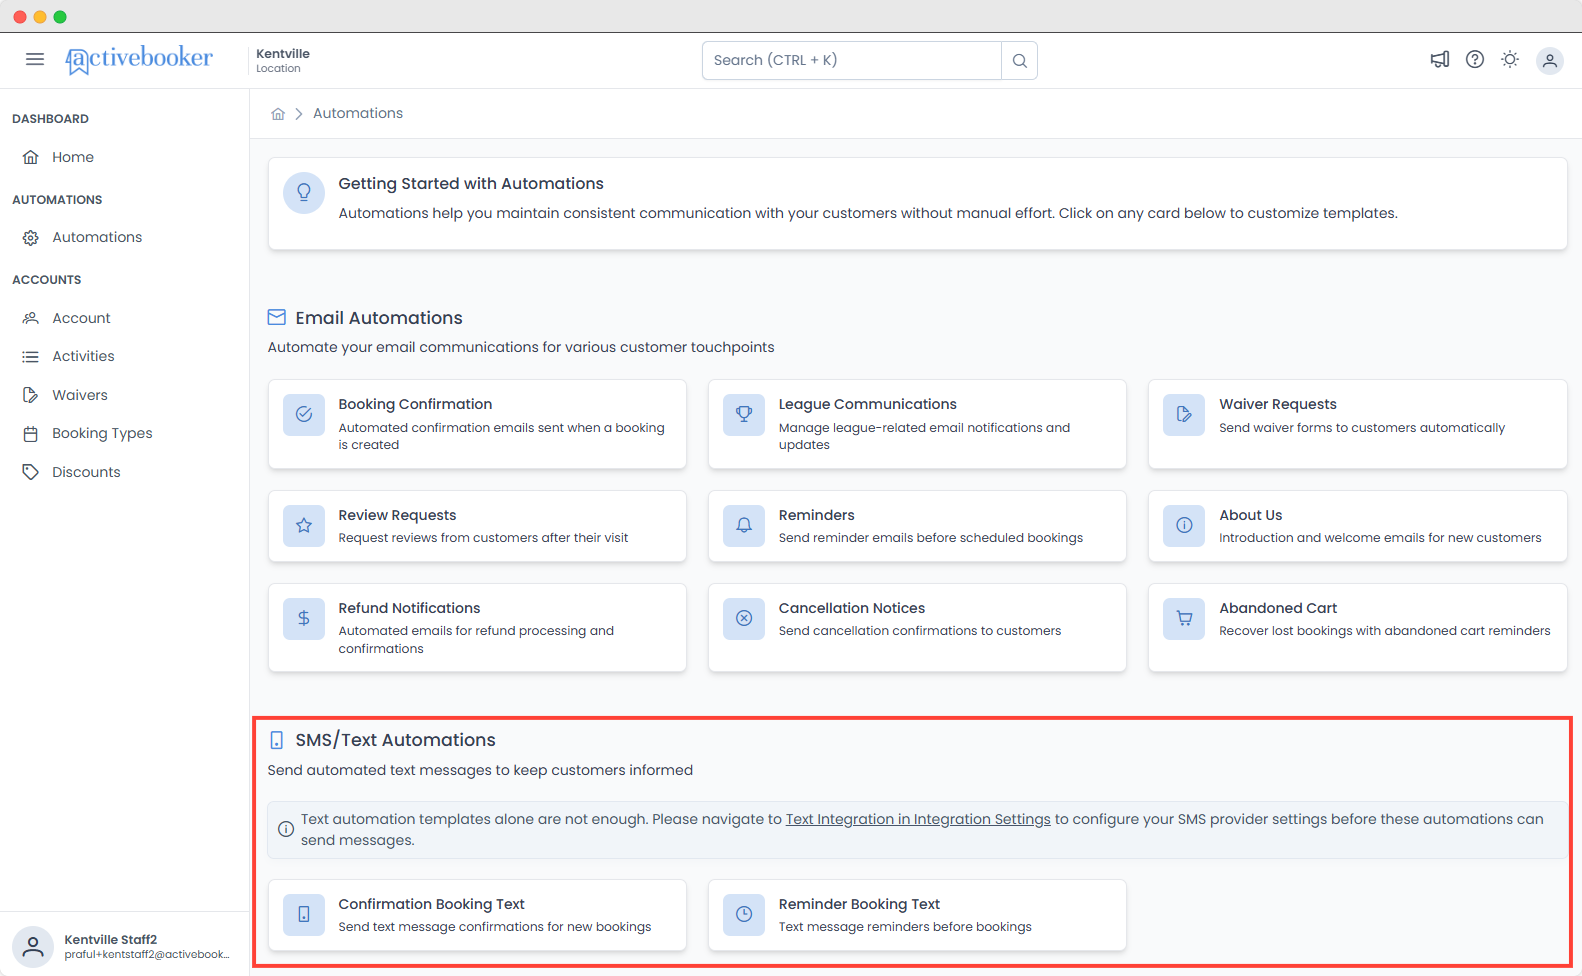Click the breadcrumb home icon
The height and width of the screenshot is (976, 1582).
coord(278,114)
